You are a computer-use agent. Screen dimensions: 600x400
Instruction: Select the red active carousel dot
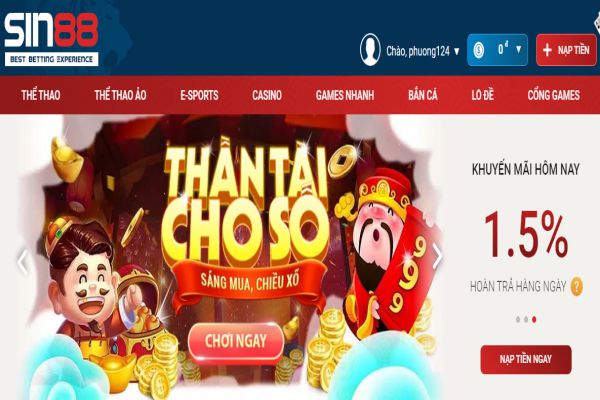534,319
